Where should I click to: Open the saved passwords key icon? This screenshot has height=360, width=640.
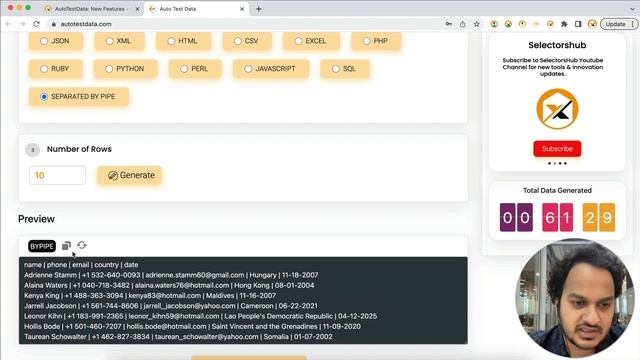point(449,24)
